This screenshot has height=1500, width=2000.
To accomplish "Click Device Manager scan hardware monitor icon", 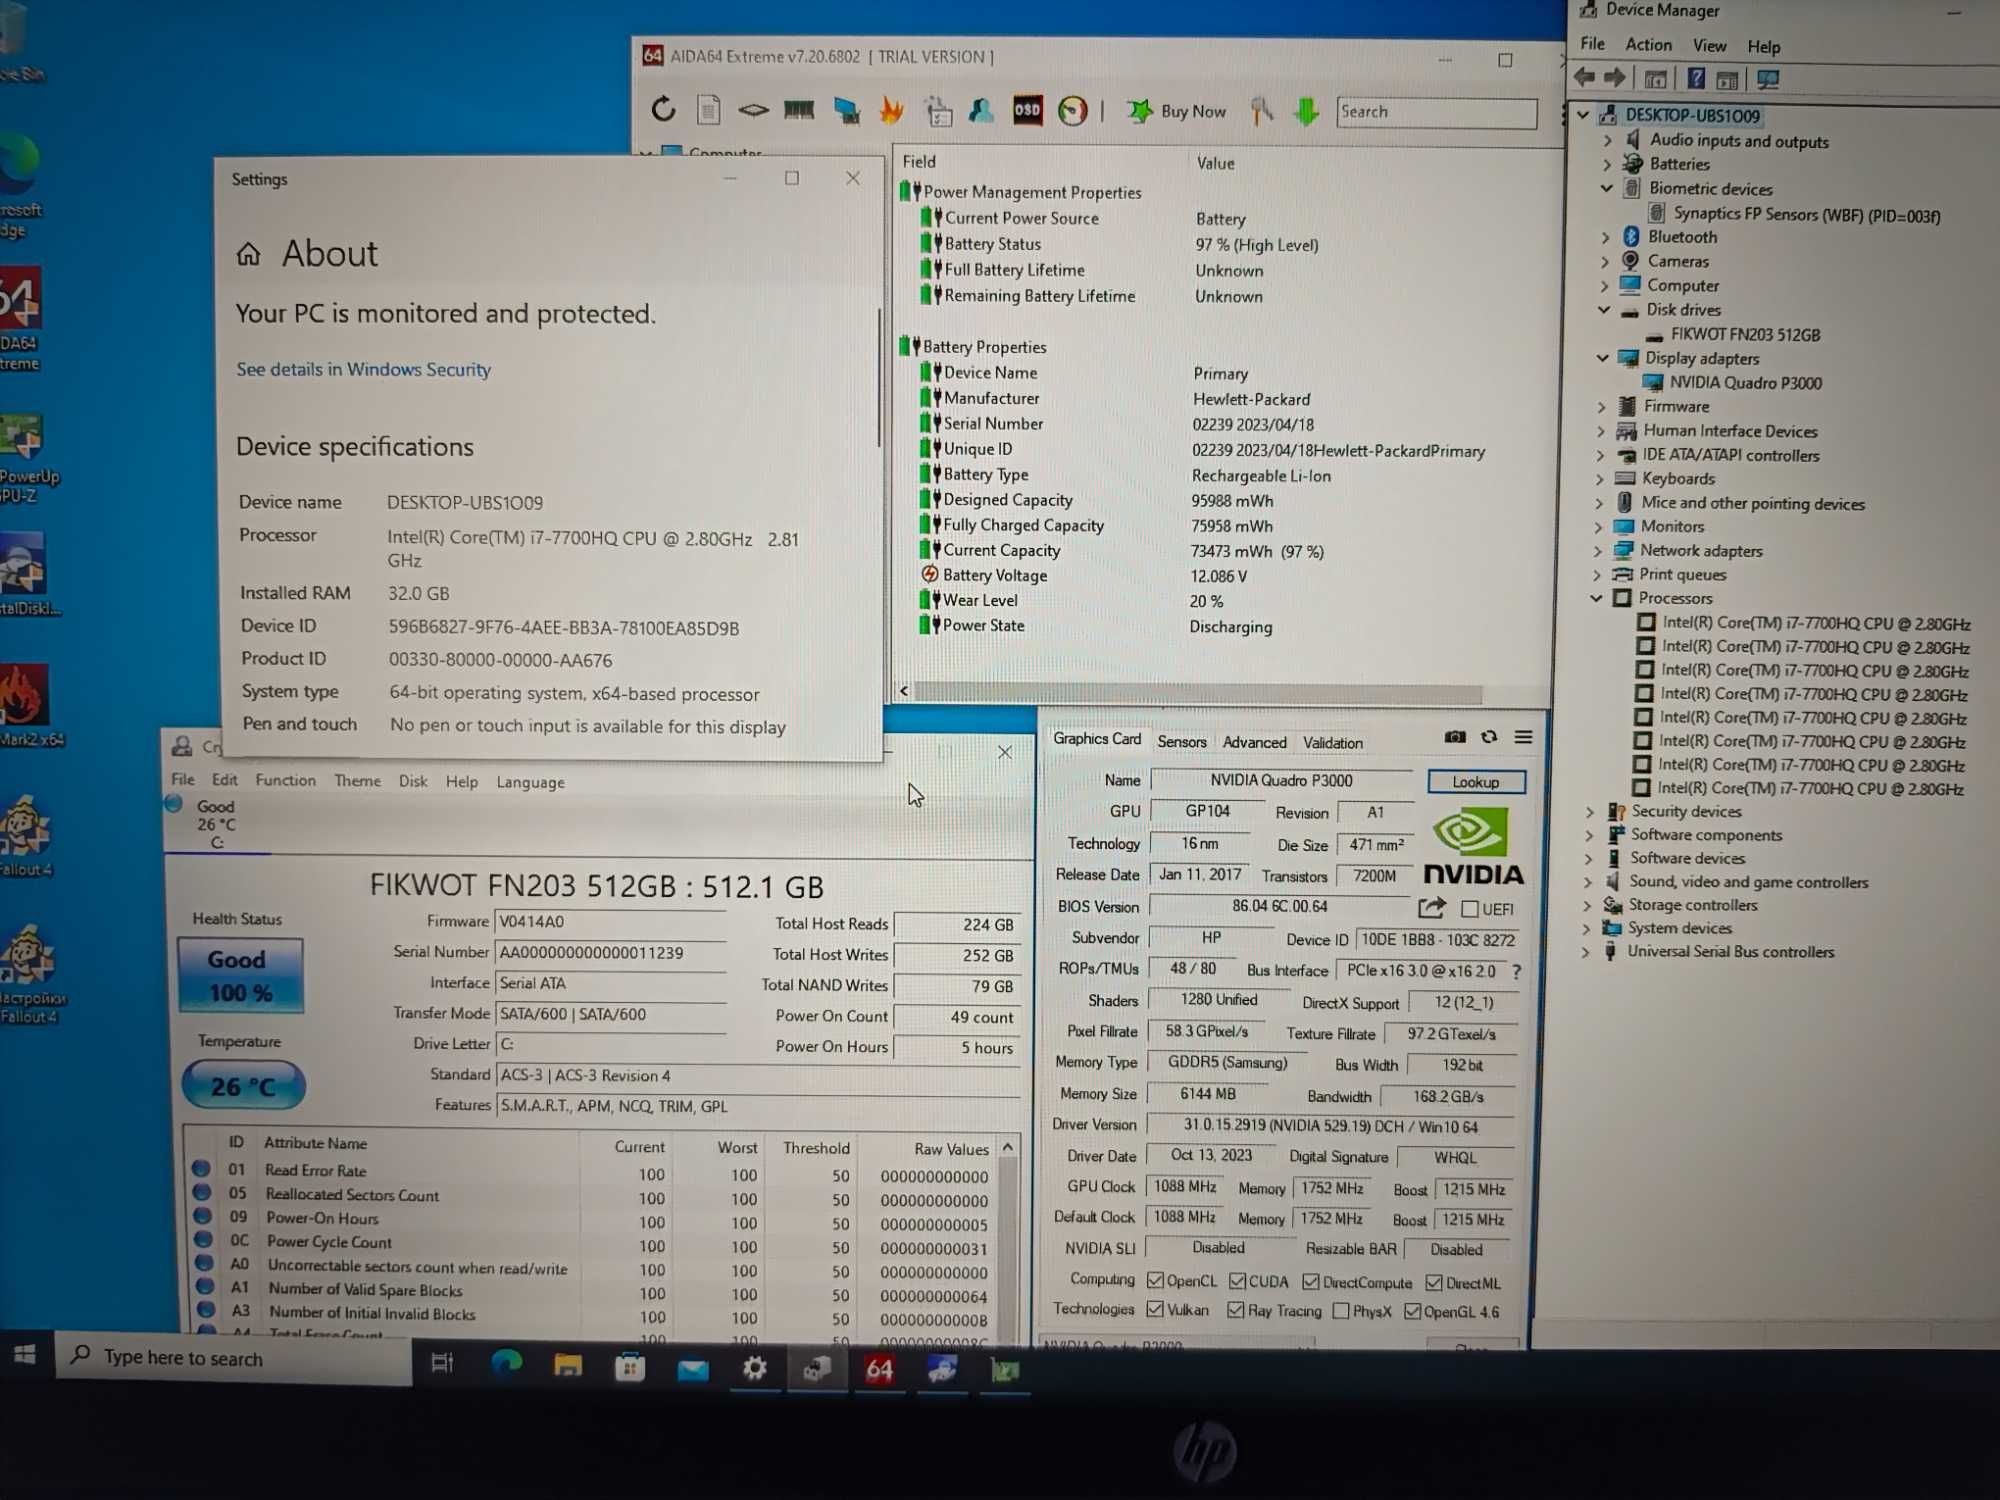I will pos(1768,79).
